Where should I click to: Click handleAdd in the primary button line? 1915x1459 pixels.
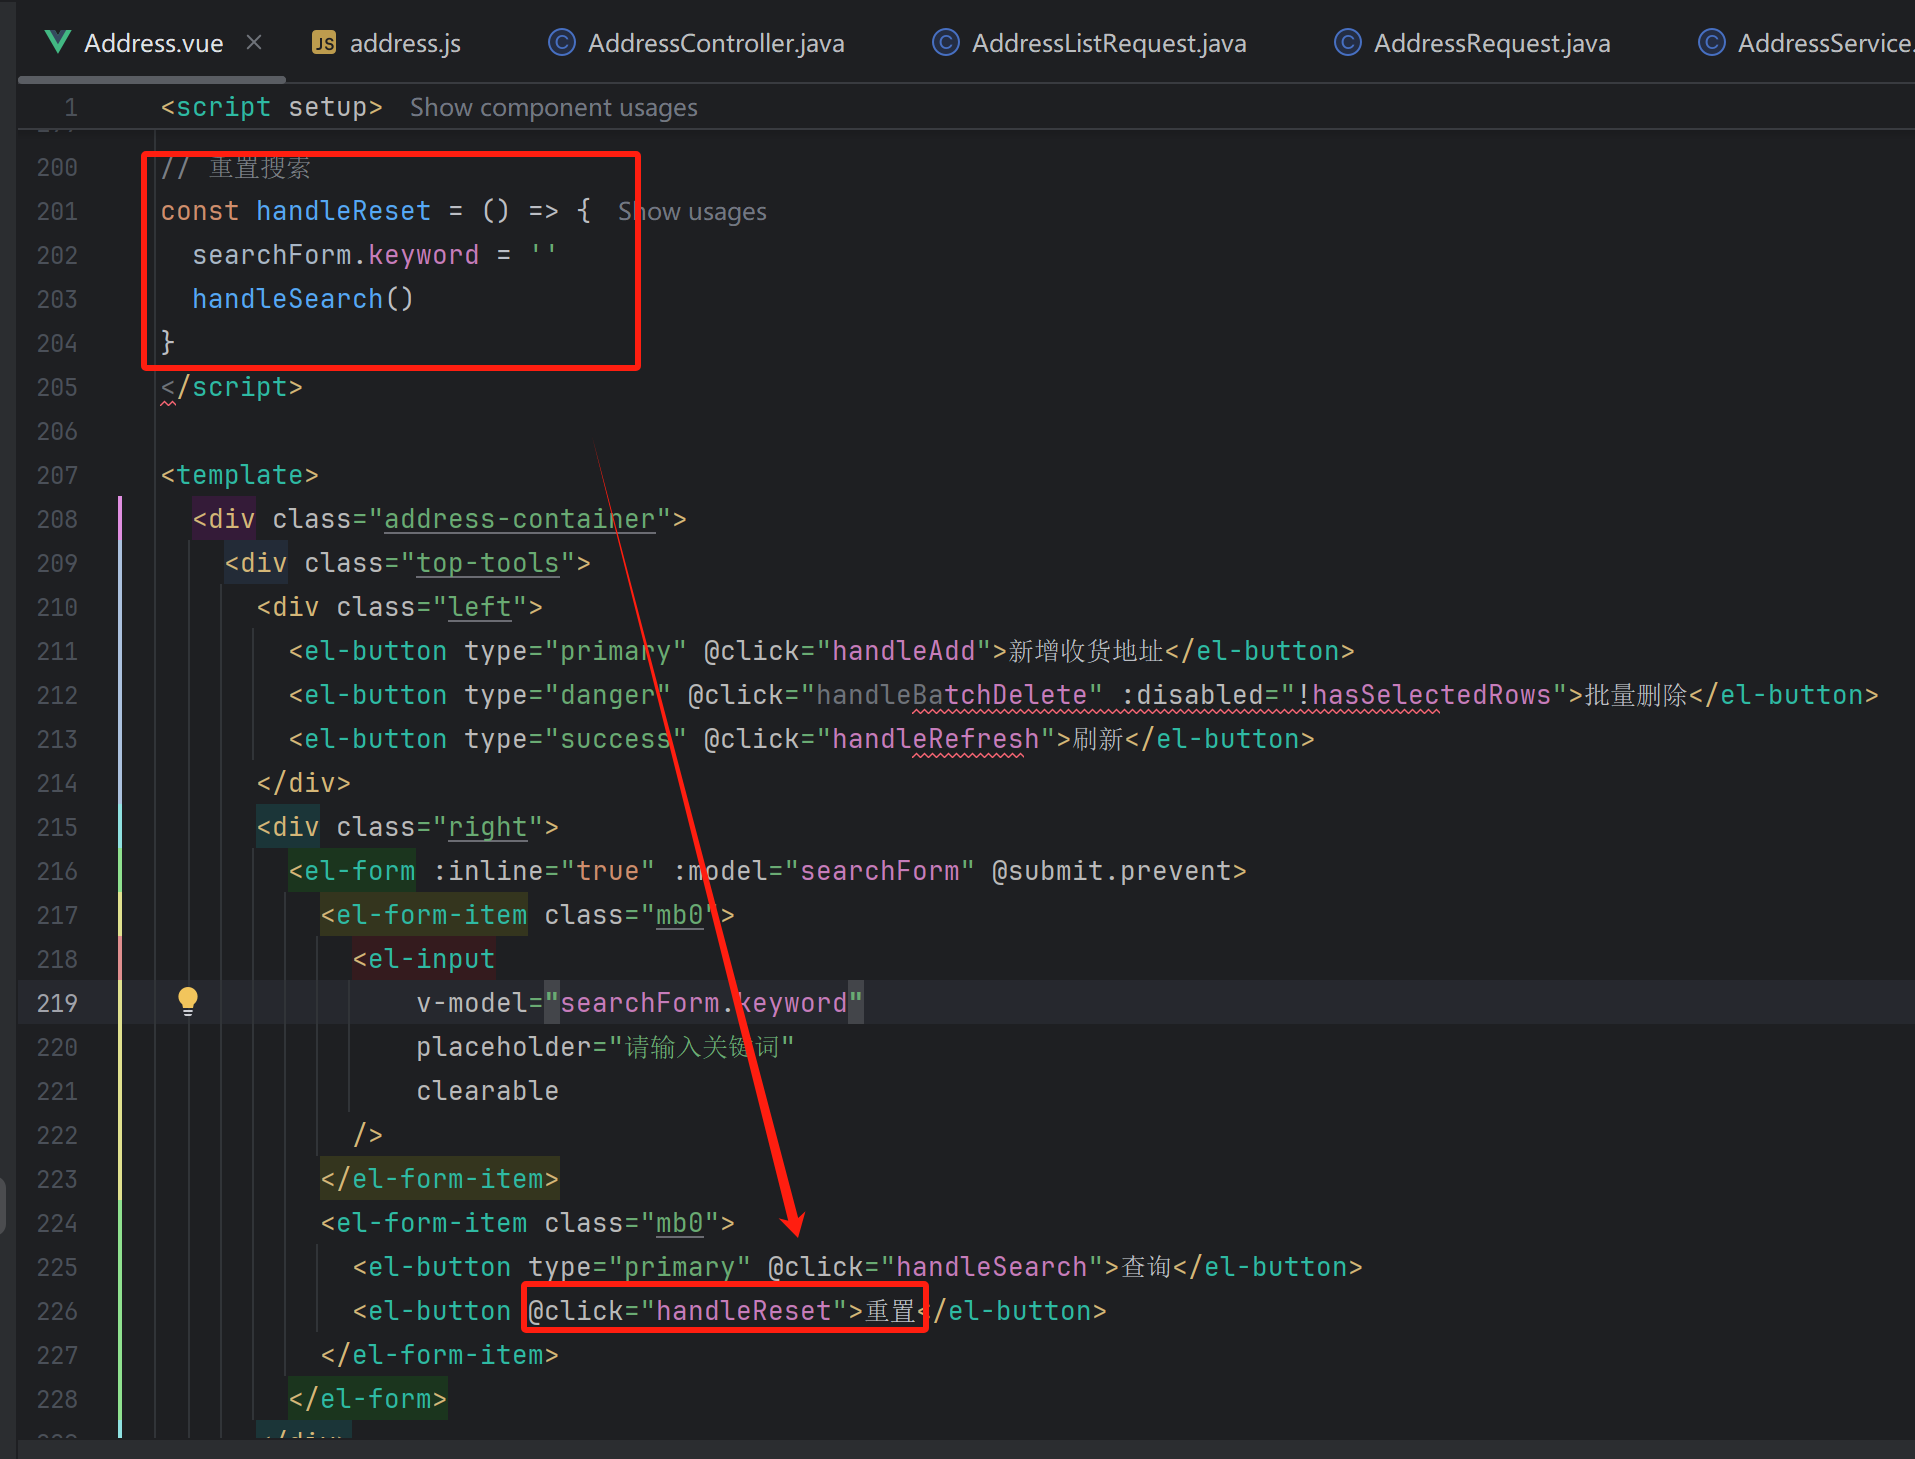coord(903,651)
